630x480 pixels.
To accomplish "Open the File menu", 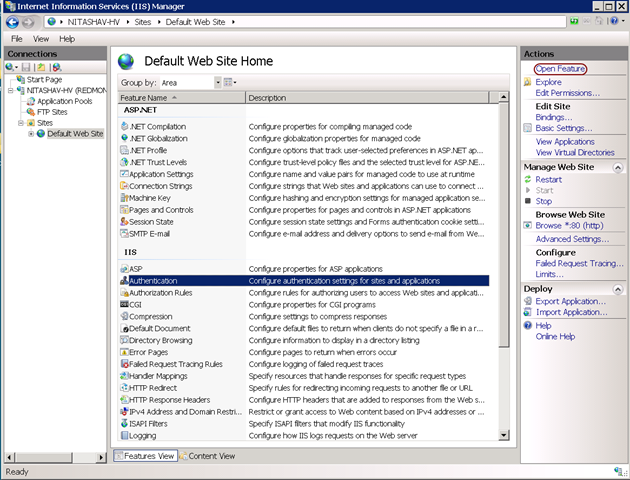I will 17,39.
